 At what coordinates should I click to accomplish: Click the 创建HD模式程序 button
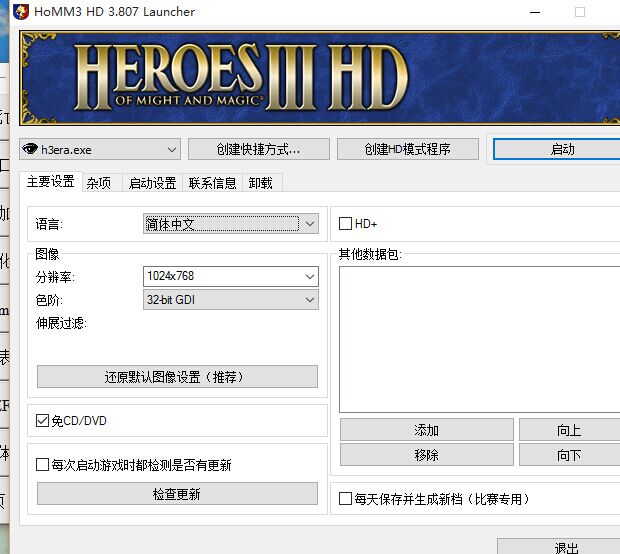tap(408, 149)
